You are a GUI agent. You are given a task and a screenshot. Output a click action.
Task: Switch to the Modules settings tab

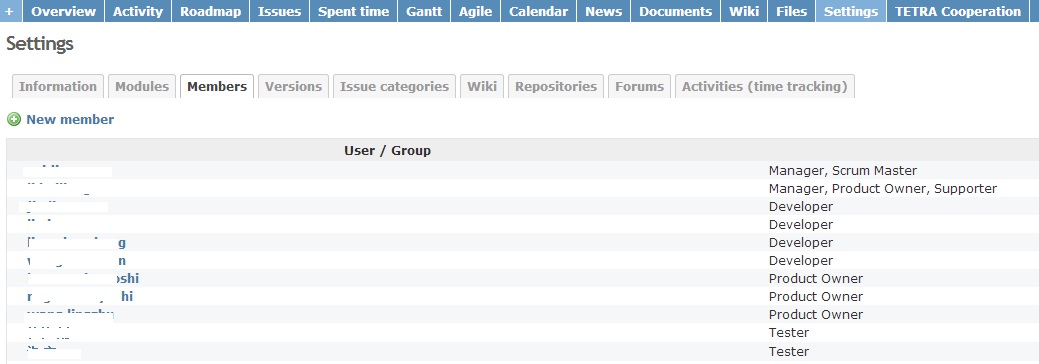pyautogui.click(x=142, y=86)
